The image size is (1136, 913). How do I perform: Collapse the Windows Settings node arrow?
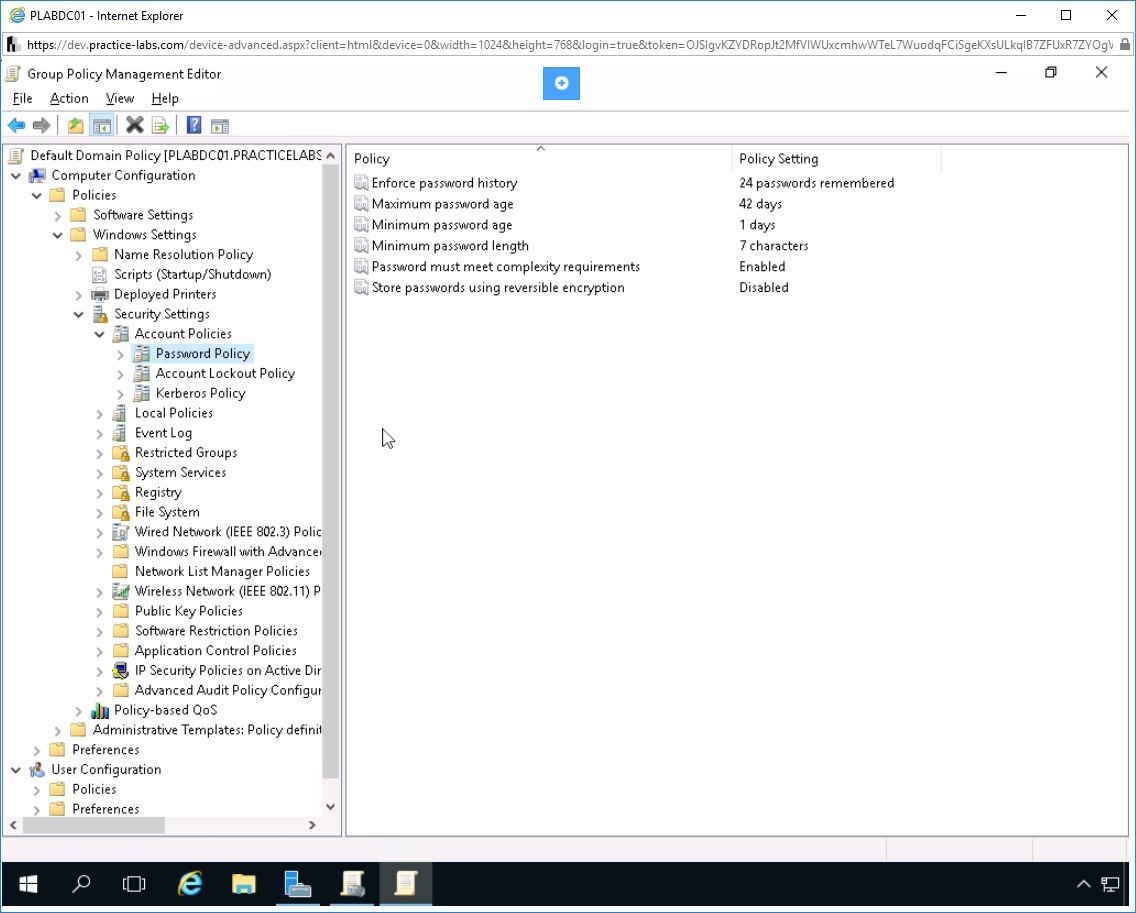(x=57, y=235)
